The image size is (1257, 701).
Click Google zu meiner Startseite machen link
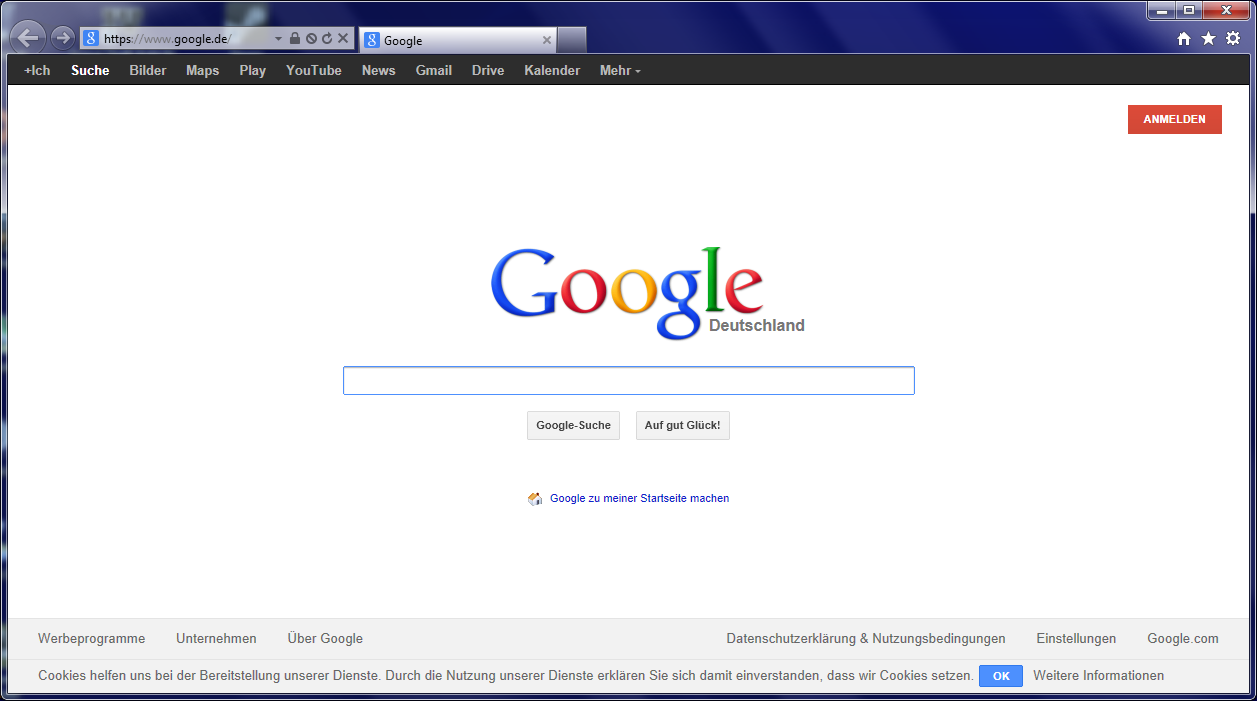[x=640, y=498]
